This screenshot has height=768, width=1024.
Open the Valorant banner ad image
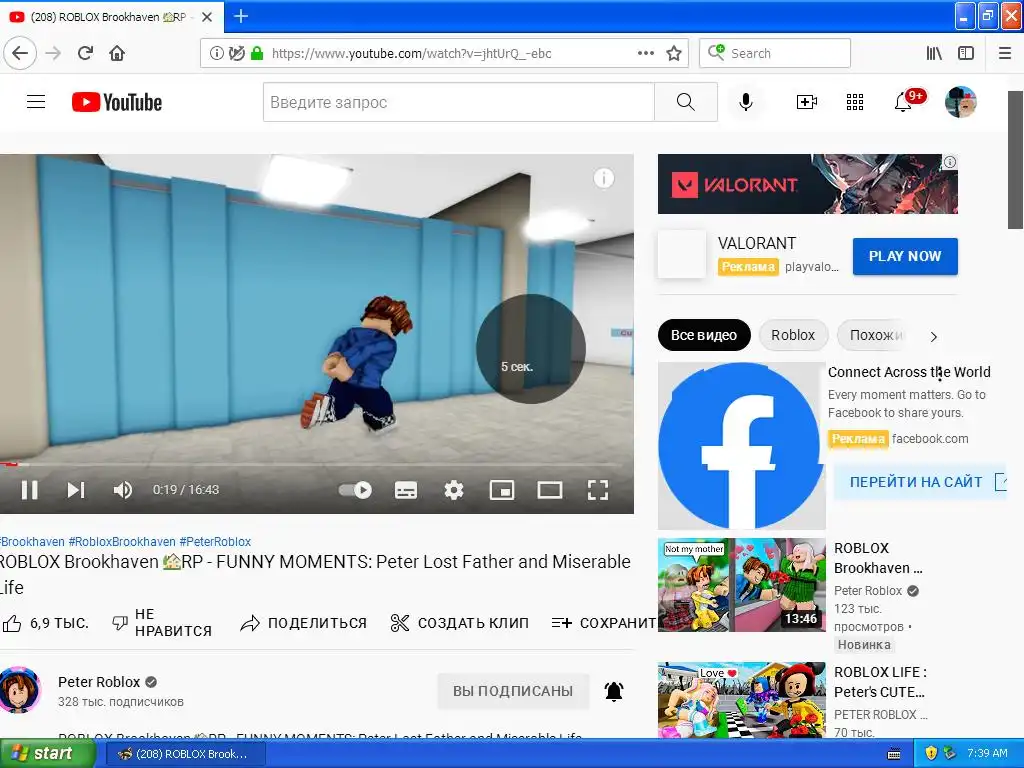[x=808, y=184]
